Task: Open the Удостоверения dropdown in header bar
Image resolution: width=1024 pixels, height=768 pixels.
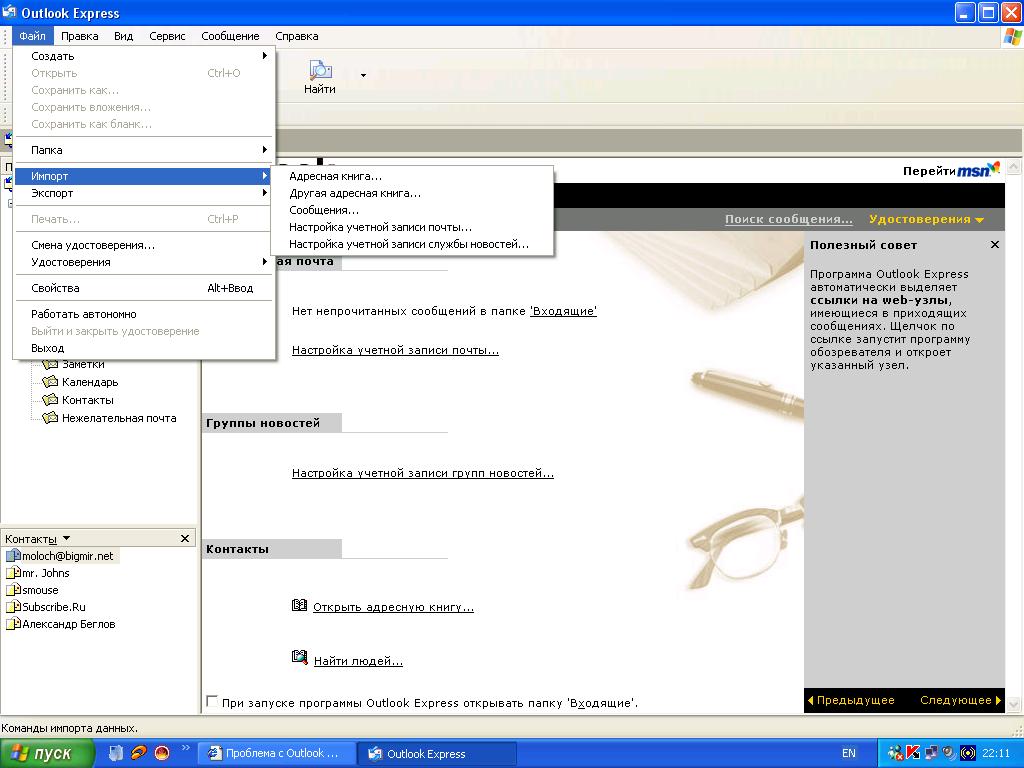Action: pyautogui.click(x=926, y=219)
